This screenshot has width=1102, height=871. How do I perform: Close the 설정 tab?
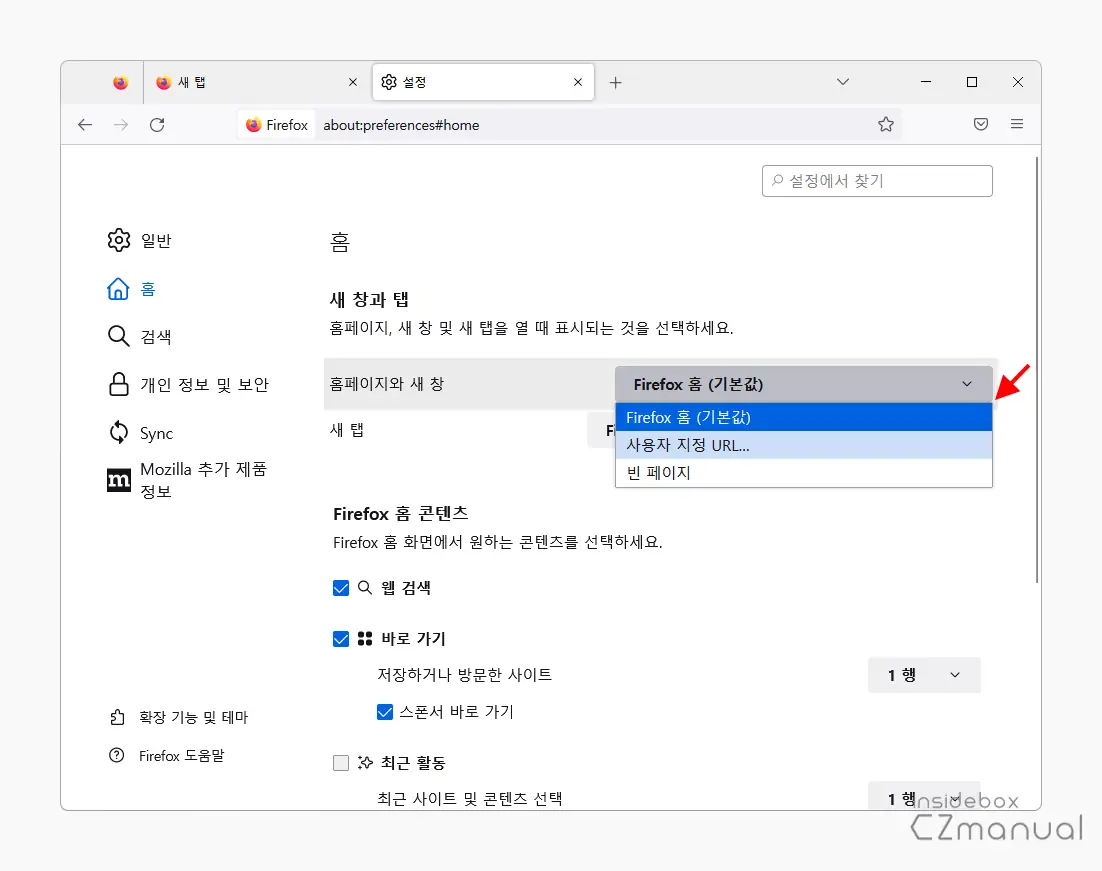pyautogui.click(x=578, y=83)
